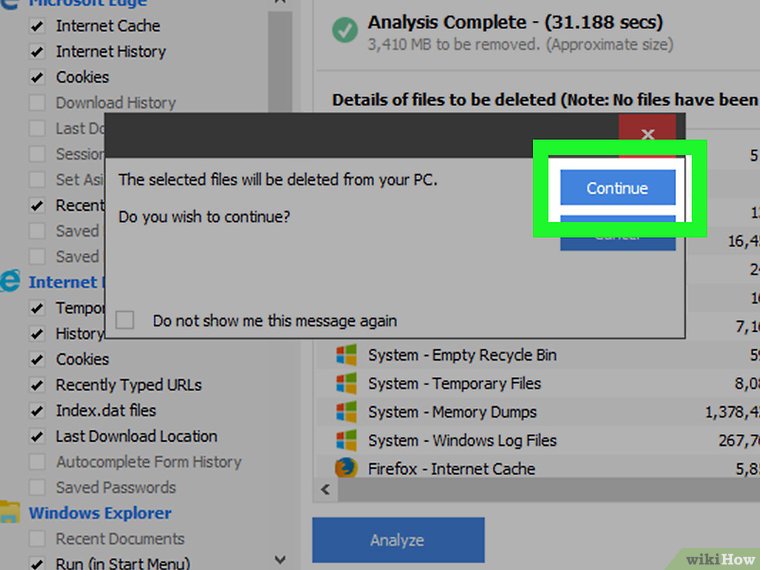Click the Windows Explorer folder icon
This screenshot has width=760, height=570.
[10, 512]
